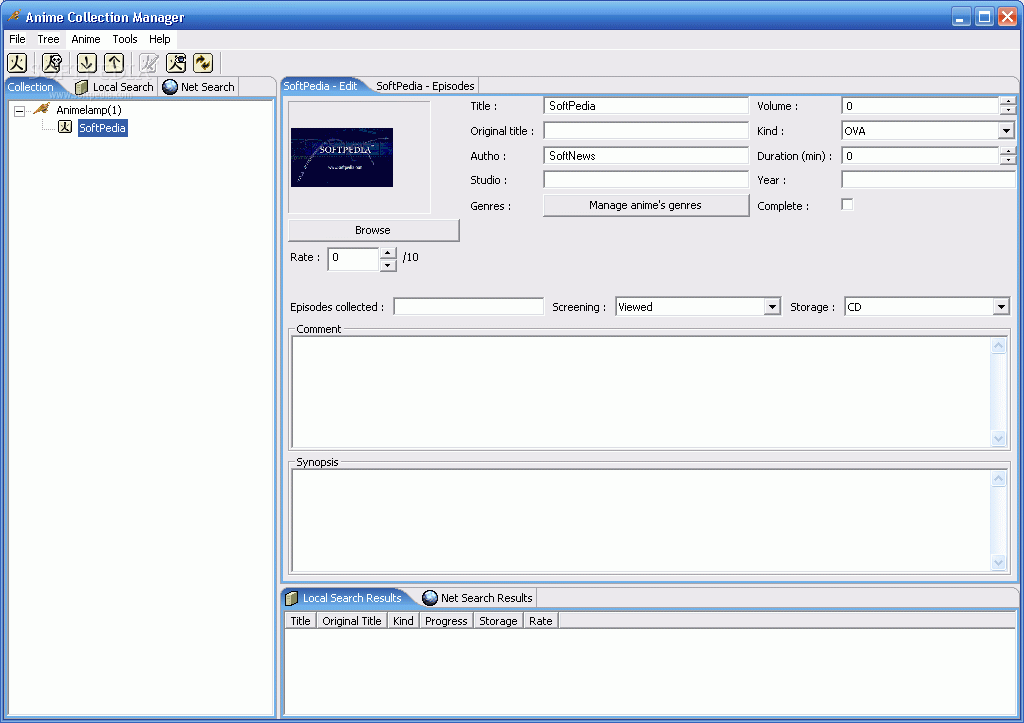Select the SoftPedia item in collection tree
The width and height of the screenshot is (1024, 723).
[x=103, y=128]
